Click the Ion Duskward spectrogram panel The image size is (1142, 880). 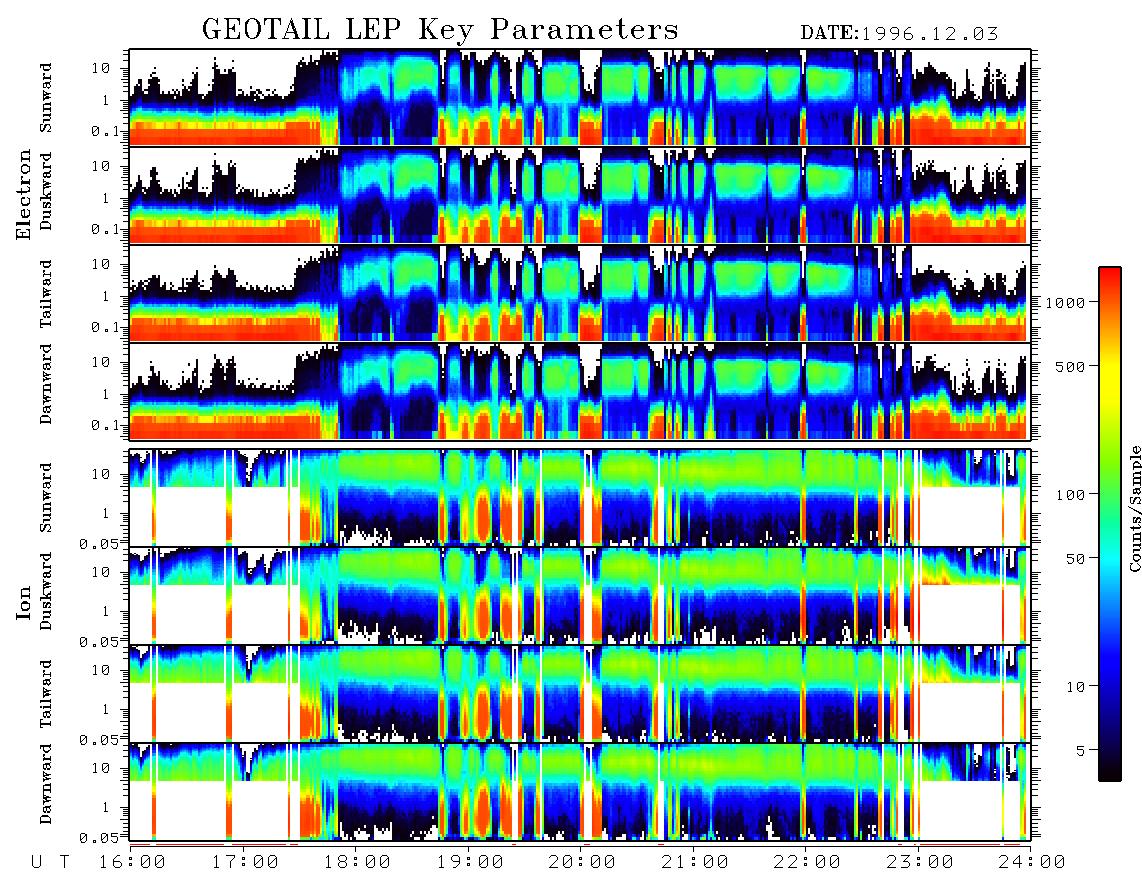(579, 595)
